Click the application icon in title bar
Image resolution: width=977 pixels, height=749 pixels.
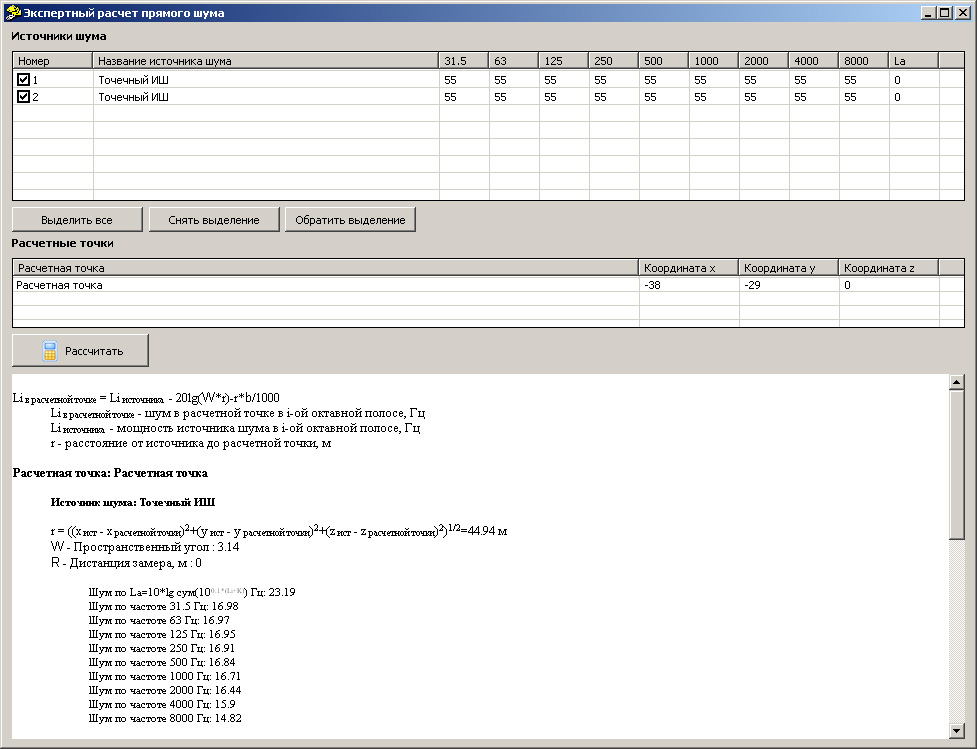(x=13, y=13)
